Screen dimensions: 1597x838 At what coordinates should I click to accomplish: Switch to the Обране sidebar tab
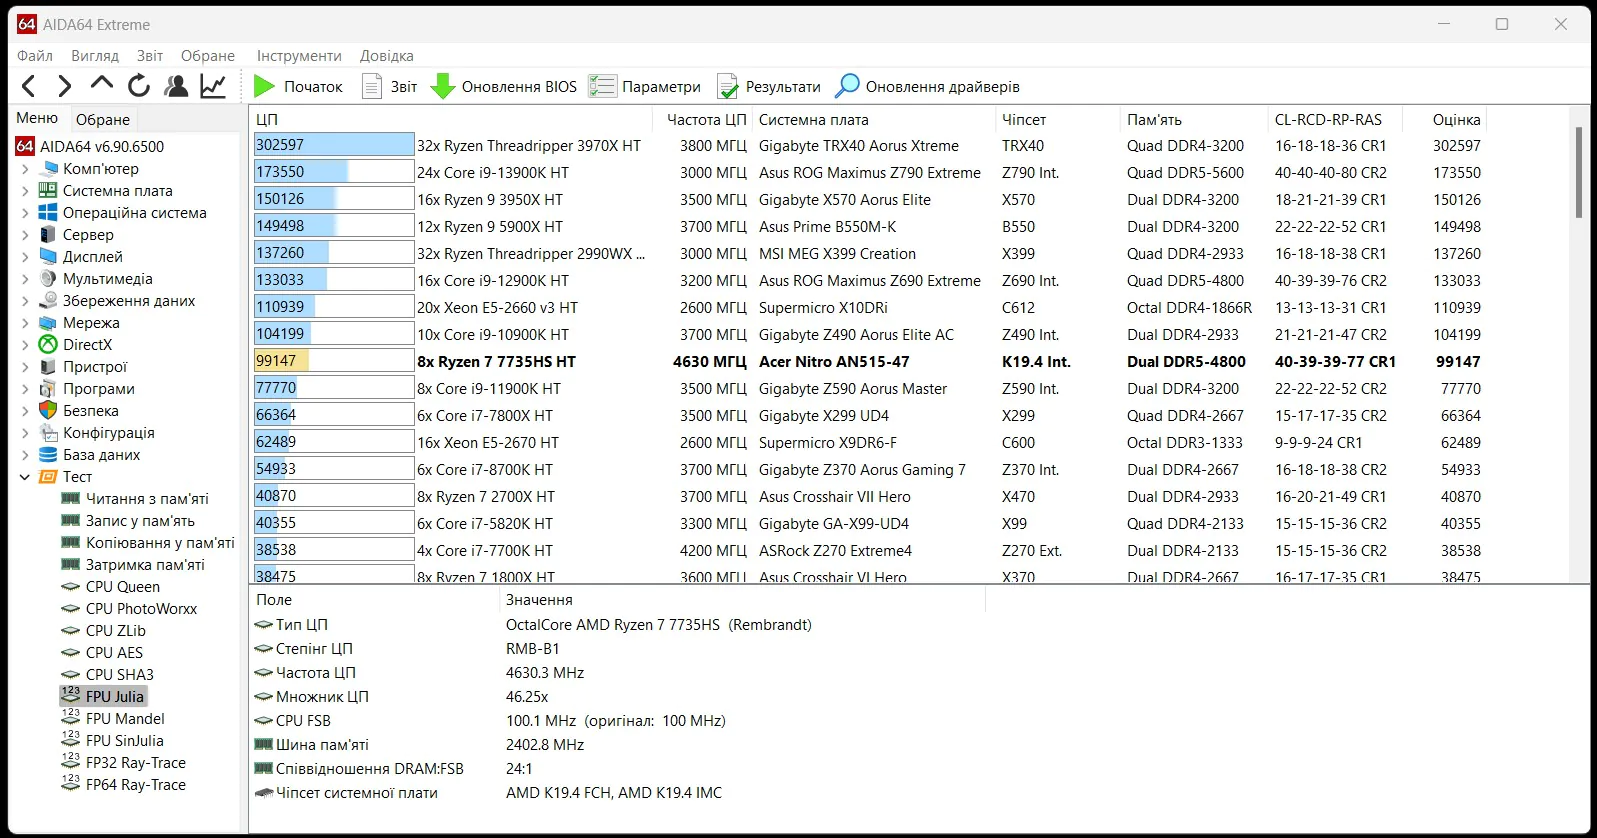(103, 119)
